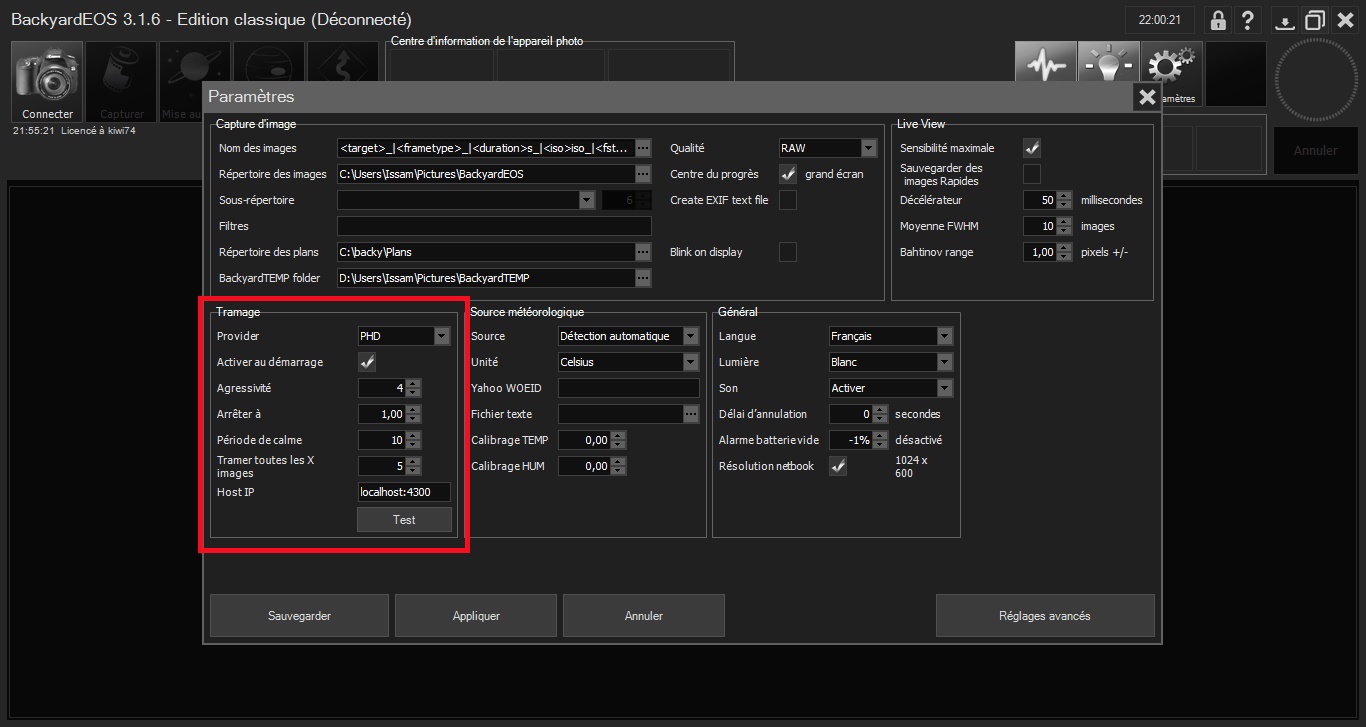Click the Tramage Test button
This screenshot has width=1366, height=727.
[x=404, y=520]
